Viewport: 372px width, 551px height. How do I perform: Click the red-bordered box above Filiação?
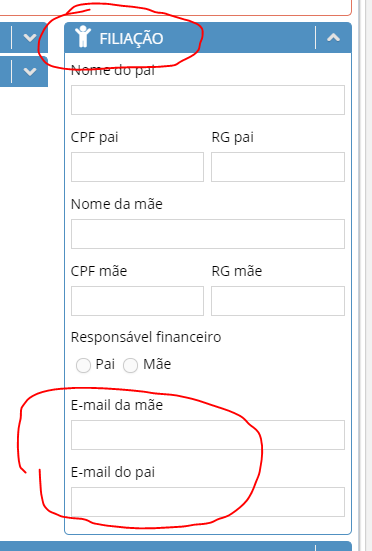tap(176, 8)
